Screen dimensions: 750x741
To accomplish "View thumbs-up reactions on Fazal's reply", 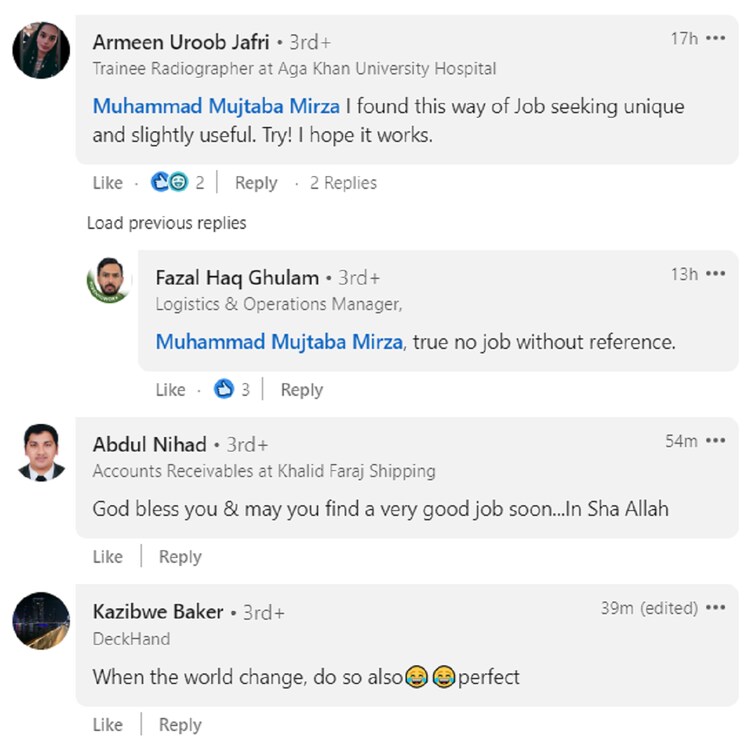I will (232, 390).
